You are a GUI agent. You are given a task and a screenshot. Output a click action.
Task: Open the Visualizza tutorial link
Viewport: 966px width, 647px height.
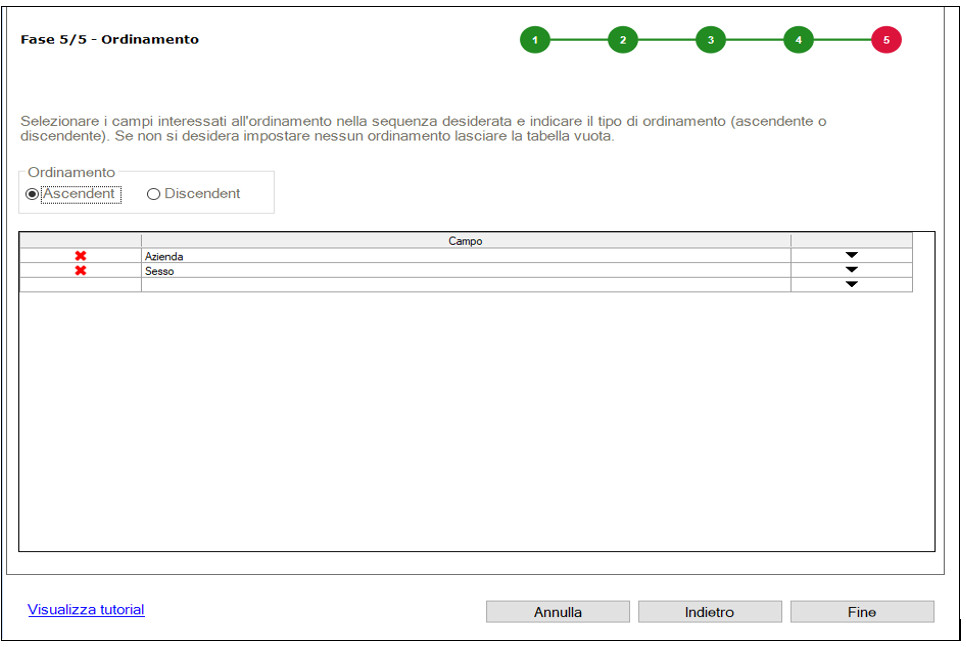click(x=86, y=609)
